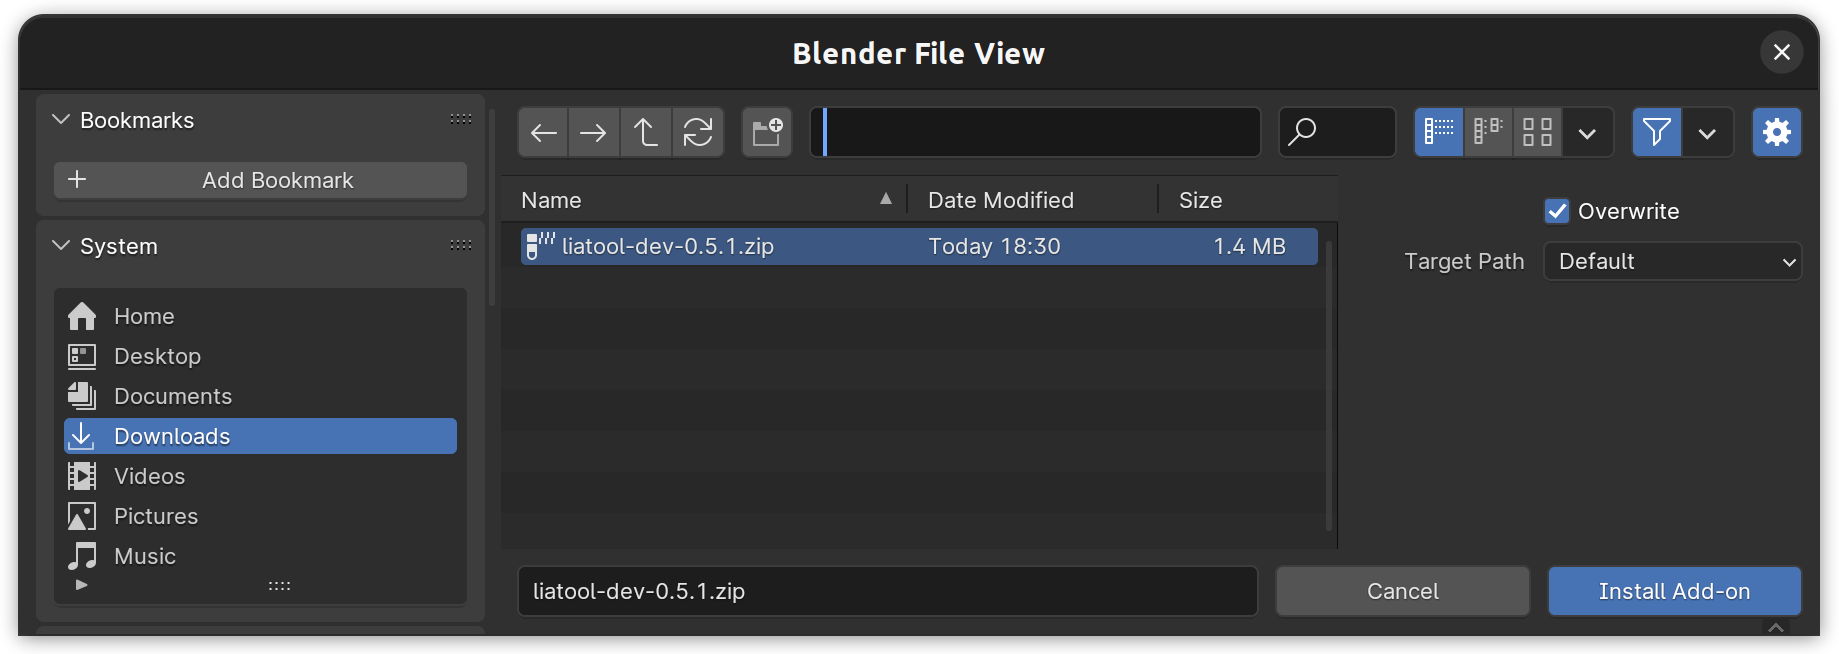This screenshot has width=1839, height=654.
Task: Select liatool-dev-0.5.1.zip in file list
Action: tap(919, 246)
